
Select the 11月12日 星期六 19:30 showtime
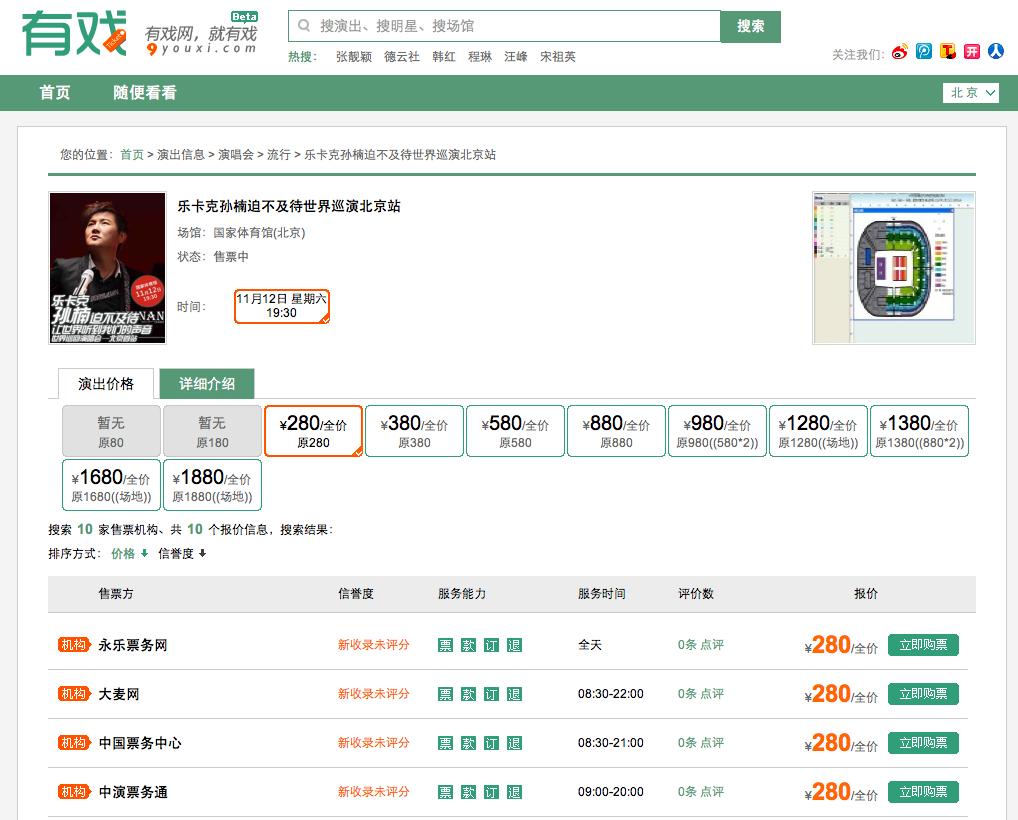tap(281, 306)
